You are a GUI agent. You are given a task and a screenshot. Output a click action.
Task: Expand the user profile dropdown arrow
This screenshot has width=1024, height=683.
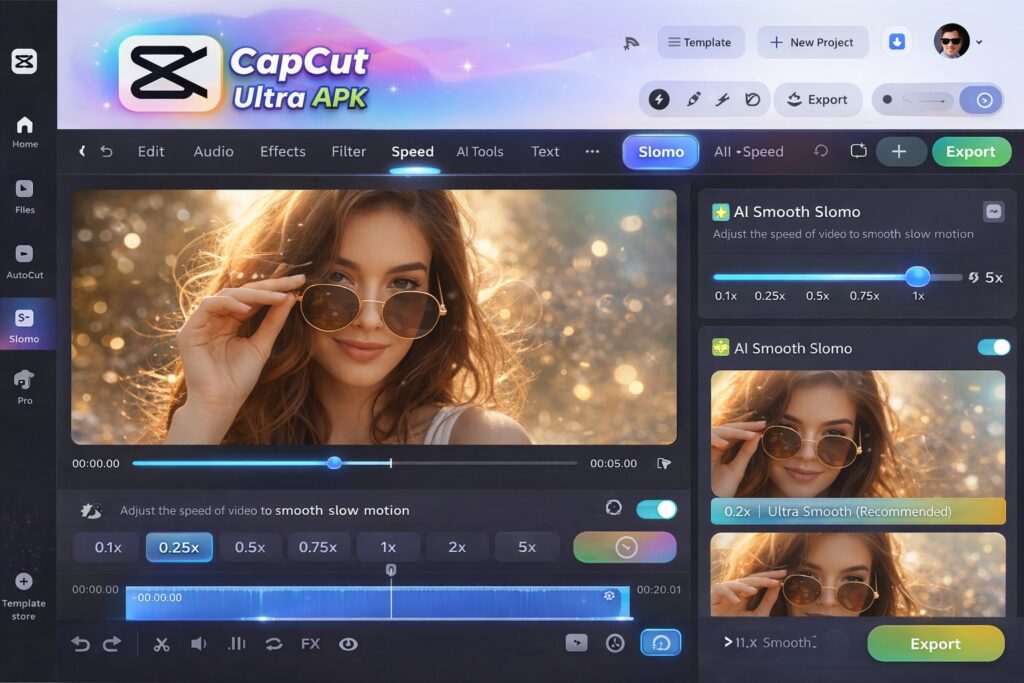click(x=979, y=43)
